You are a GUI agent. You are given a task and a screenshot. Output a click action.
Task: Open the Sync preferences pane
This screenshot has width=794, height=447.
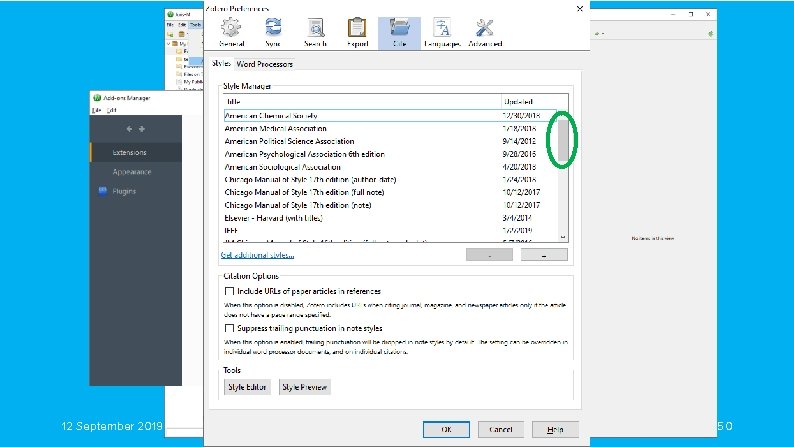273,33
